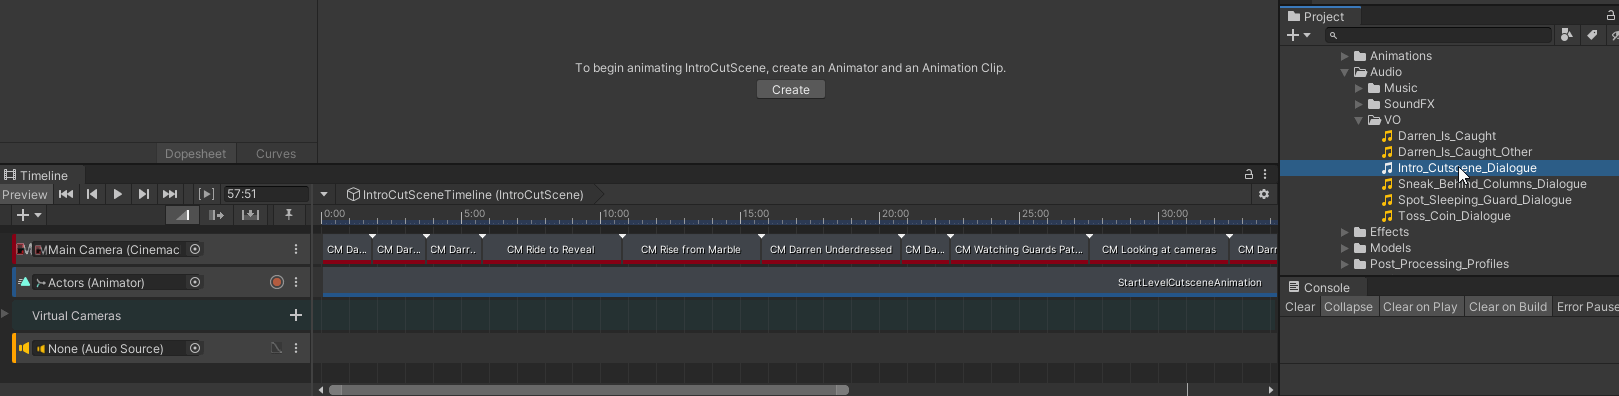This screenshot has height=396, width=1619.
Task: Step to previous frame in Timeline
Action: (92, 194)
